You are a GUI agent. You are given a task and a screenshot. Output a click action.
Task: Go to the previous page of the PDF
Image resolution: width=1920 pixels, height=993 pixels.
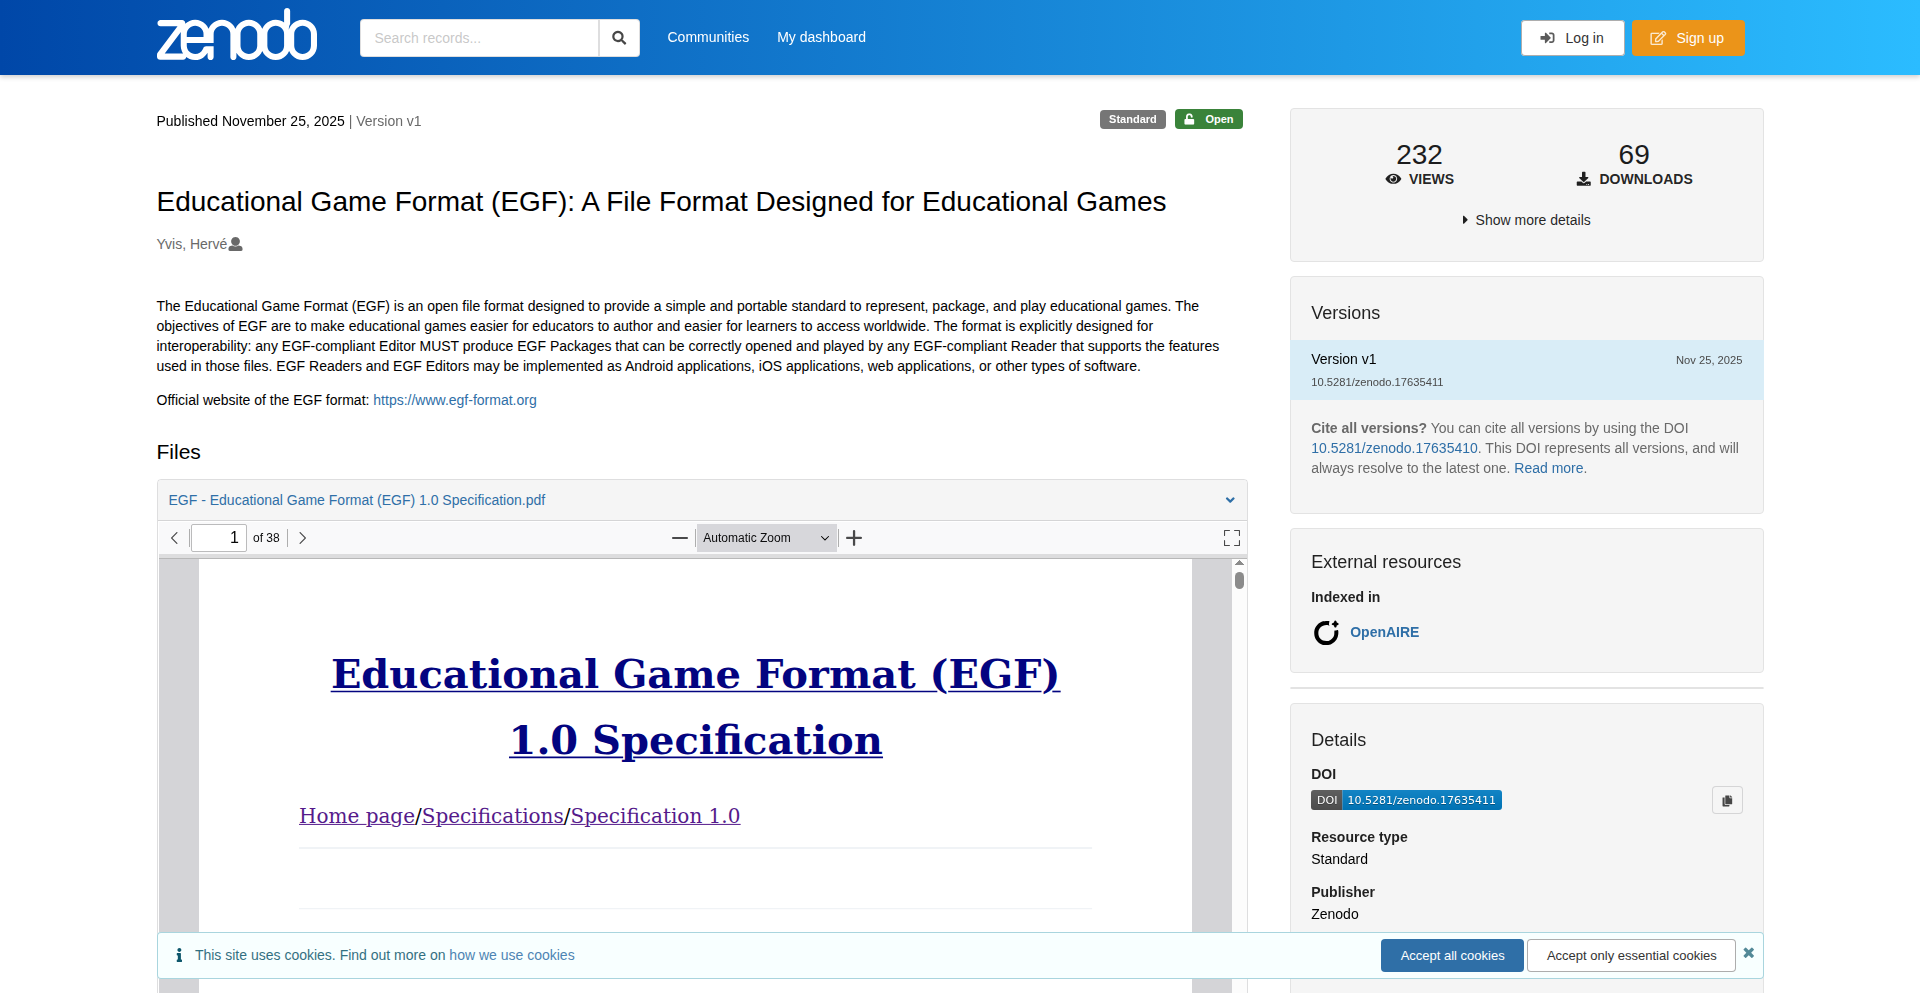click(174, 538)
